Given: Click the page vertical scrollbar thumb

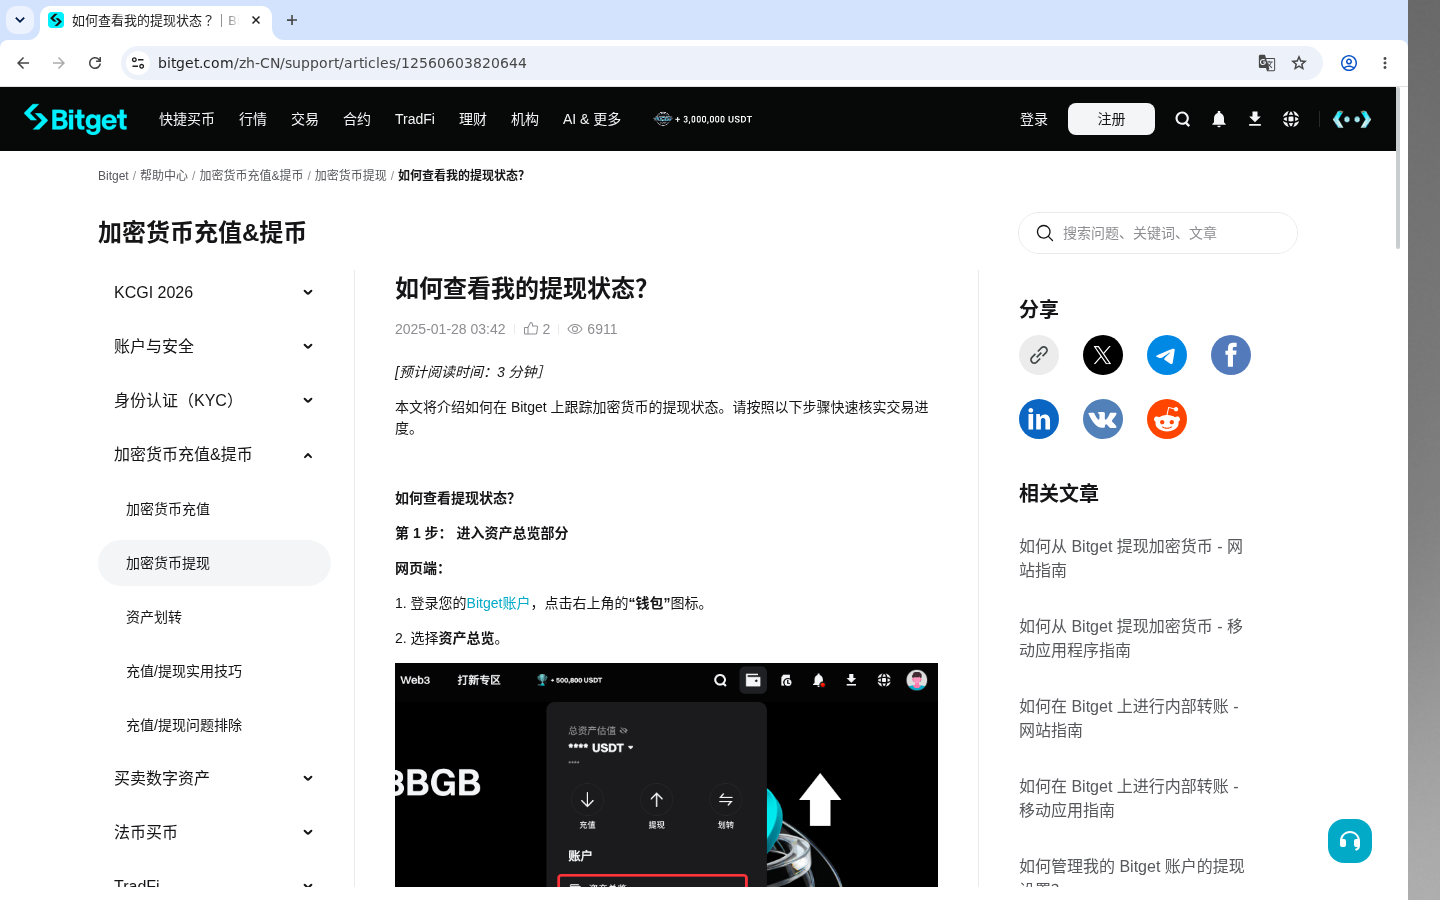Looking at the screenshot, I should pos(1398,168).
